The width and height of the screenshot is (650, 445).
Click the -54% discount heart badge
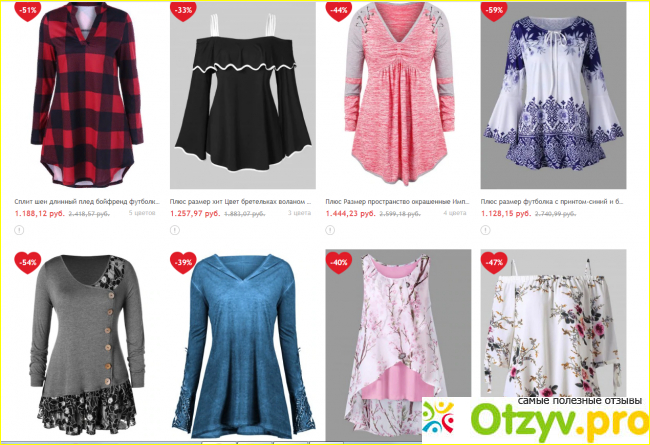tap(28, 263)
